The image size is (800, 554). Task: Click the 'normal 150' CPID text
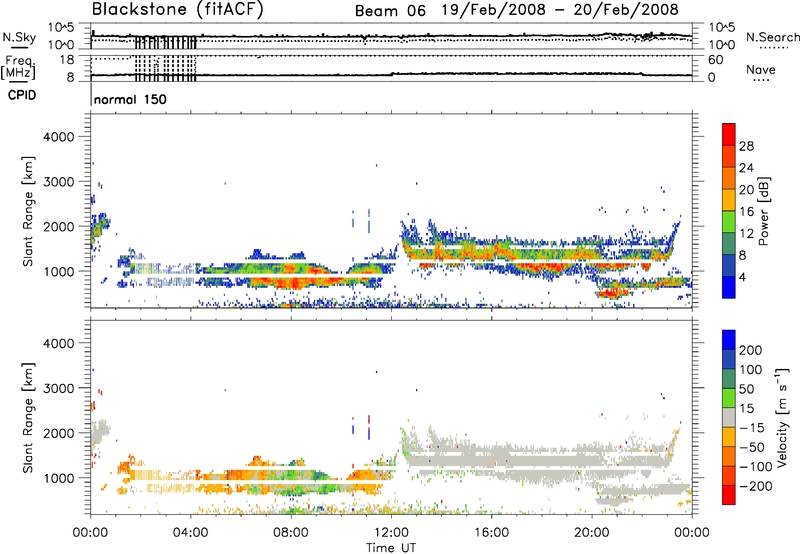[130, 99]
